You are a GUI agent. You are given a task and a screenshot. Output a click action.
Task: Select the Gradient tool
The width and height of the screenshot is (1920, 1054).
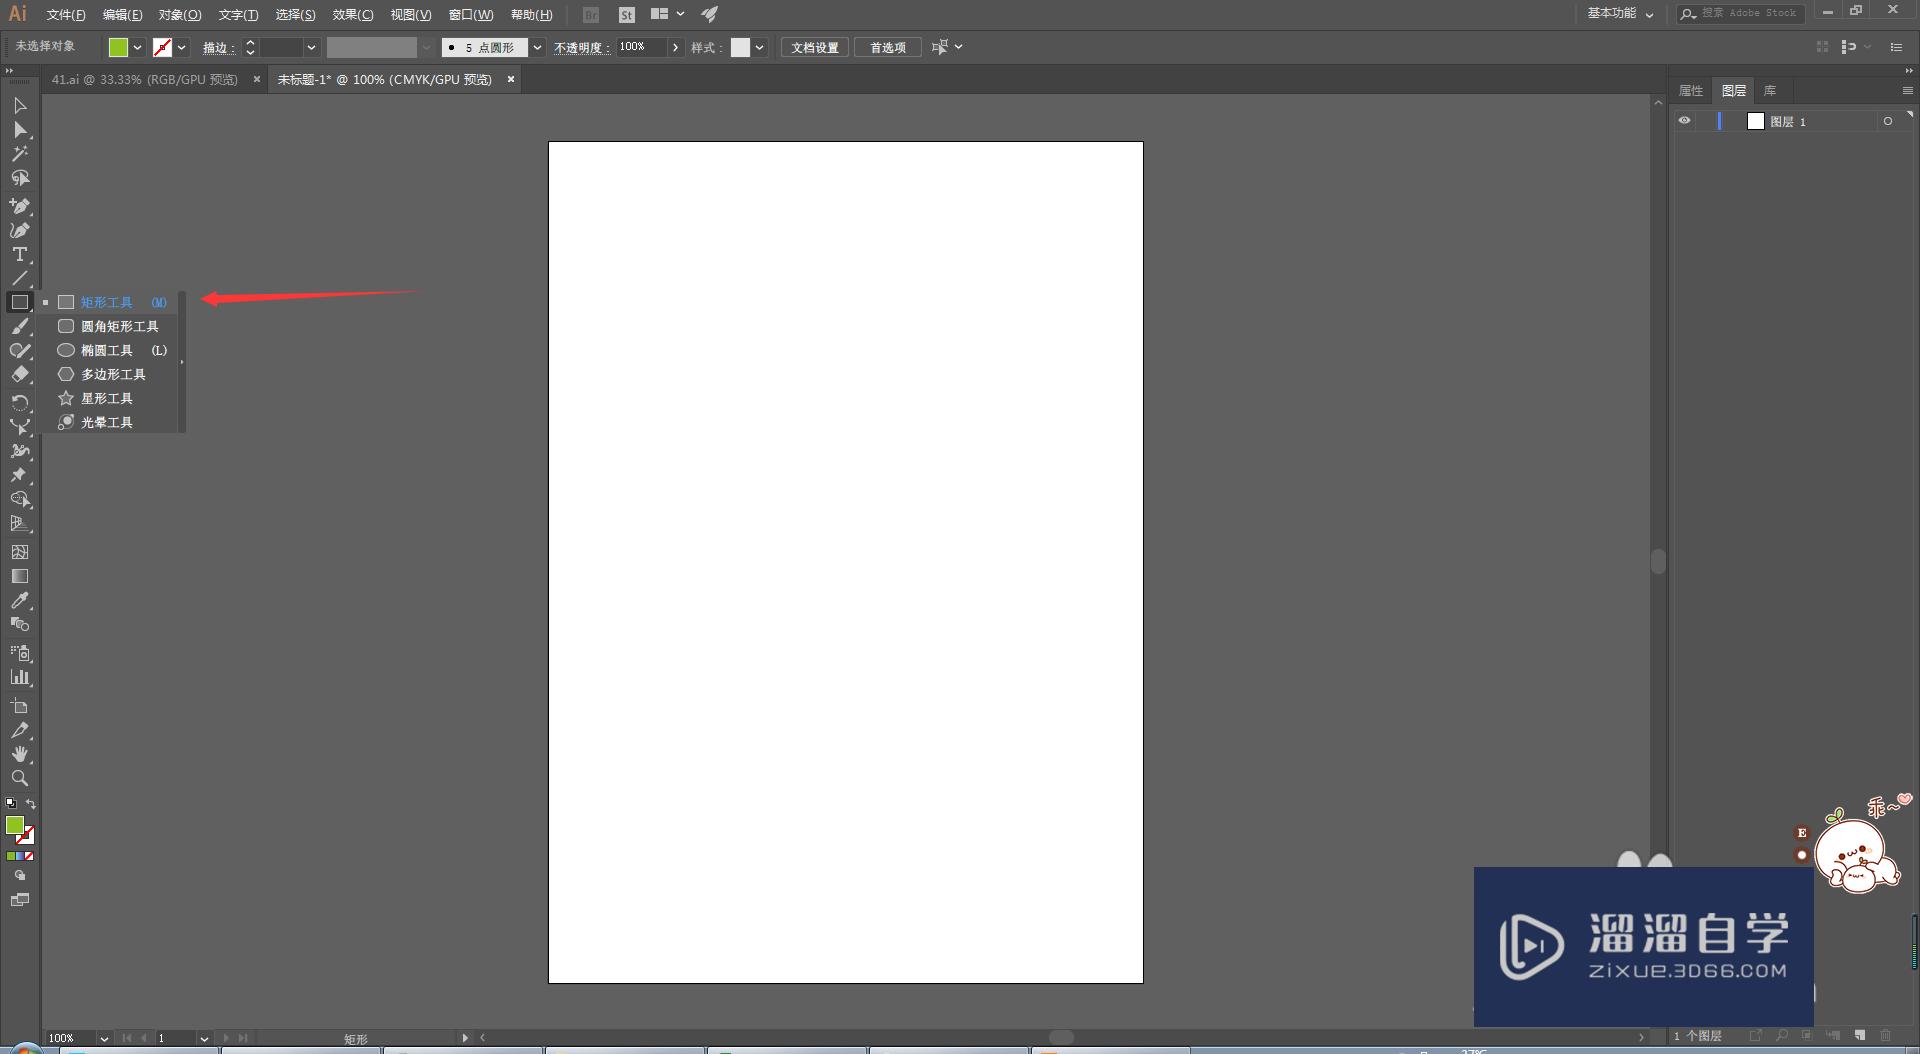[x=20, y=577]
